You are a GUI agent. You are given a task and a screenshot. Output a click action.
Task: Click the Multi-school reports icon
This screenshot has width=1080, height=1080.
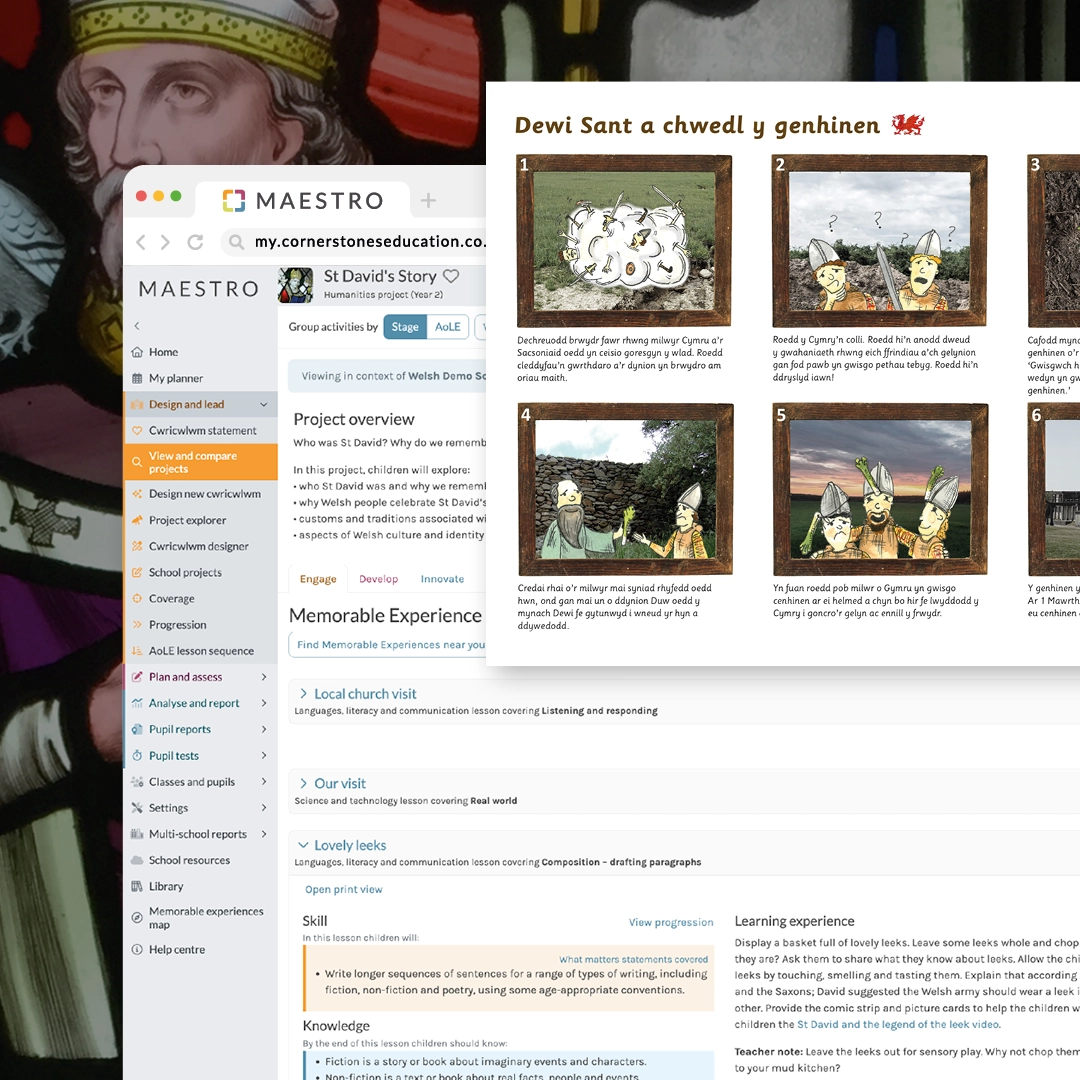pyautogui.click(x=137, y=834)
